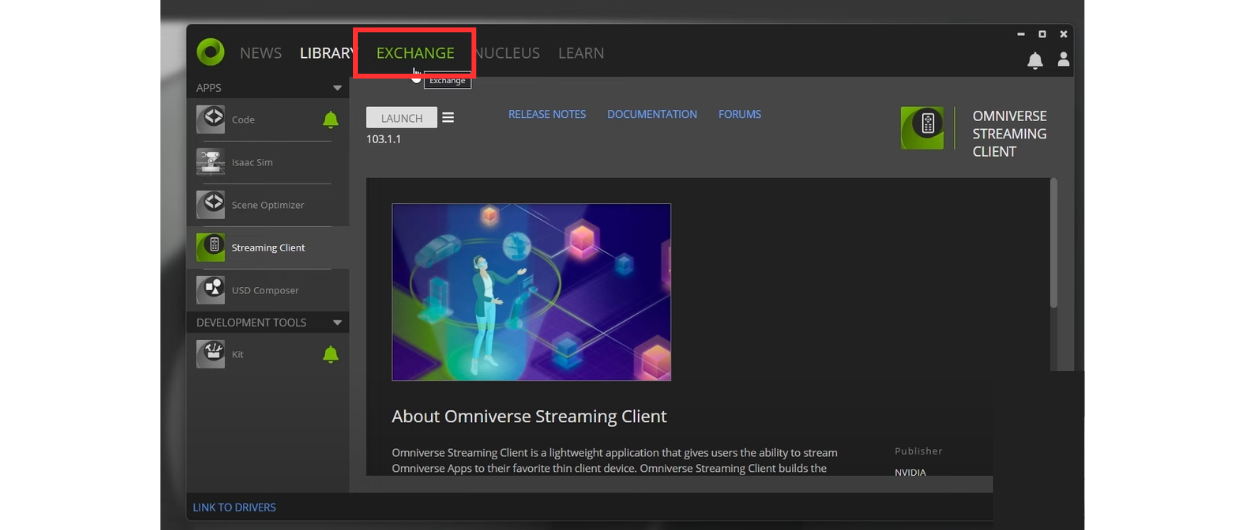
Task: Maximize the Omniverse Launcher window
Action: pos(1042,34)
